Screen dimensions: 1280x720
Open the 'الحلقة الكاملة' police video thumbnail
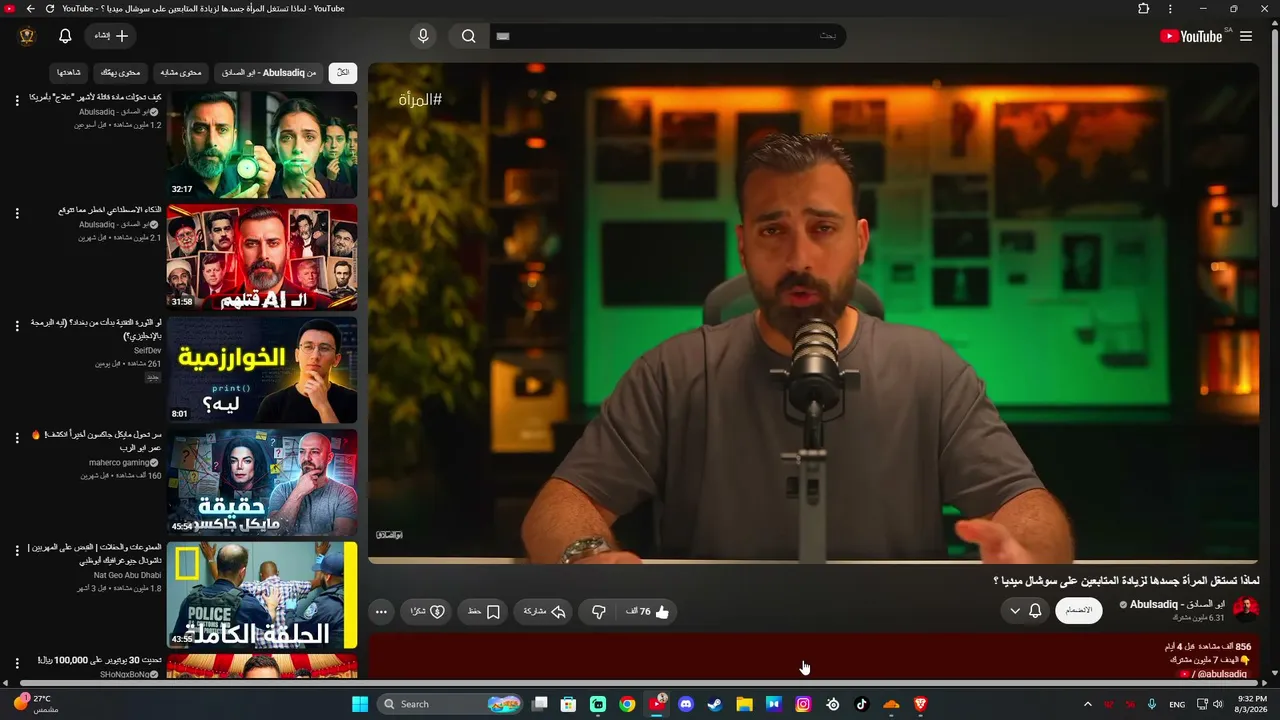(262, 595)
